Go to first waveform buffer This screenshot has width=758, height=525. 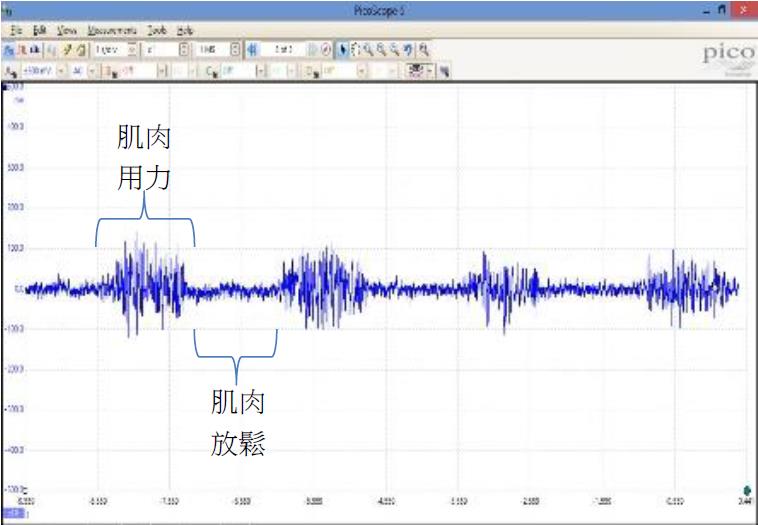[252, 50]
